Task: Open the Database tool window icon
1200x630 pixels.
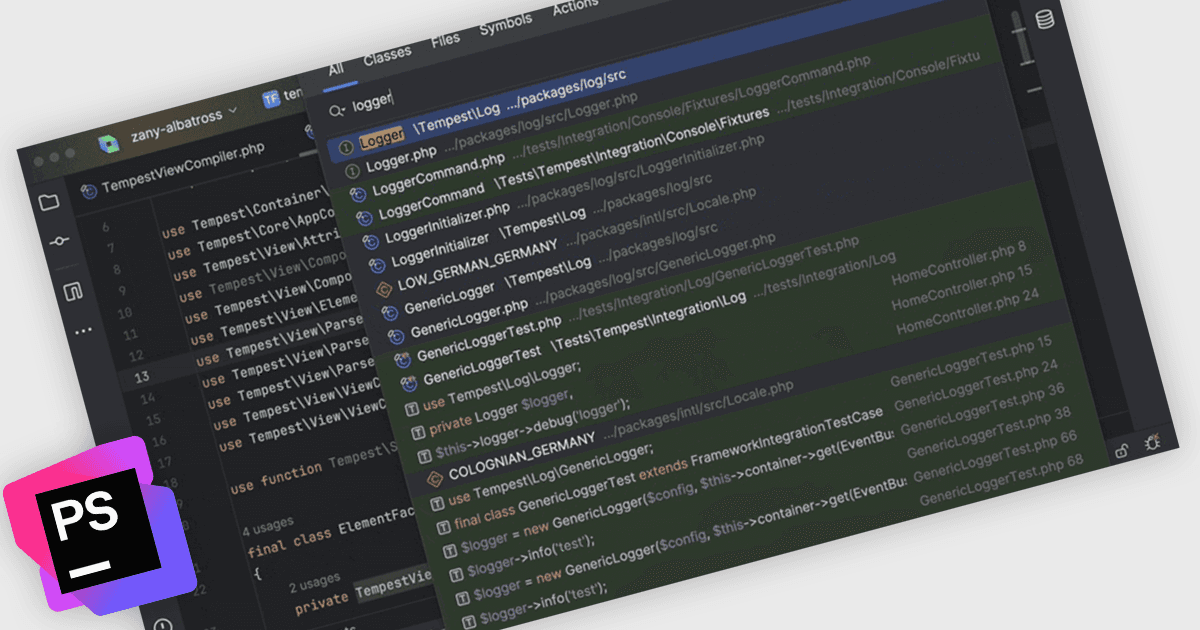Action: click(1045, 19)
